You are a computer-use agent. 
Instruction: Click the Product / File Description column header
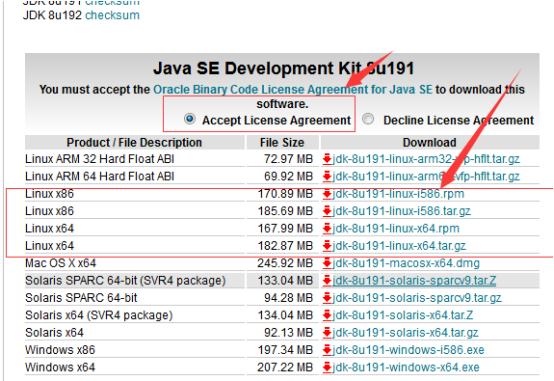[134, 142]
